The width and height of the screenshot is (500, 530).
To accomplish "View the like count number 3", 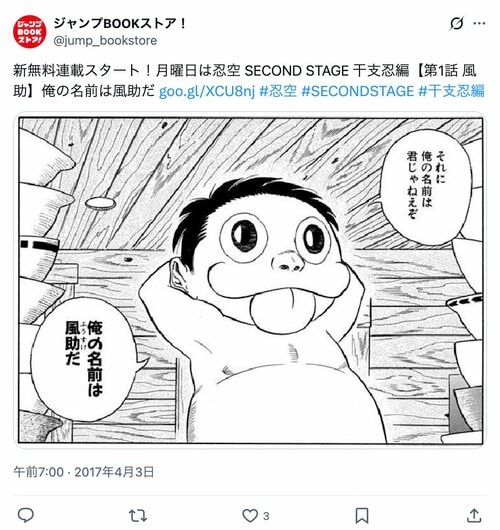I will (266, 516).
